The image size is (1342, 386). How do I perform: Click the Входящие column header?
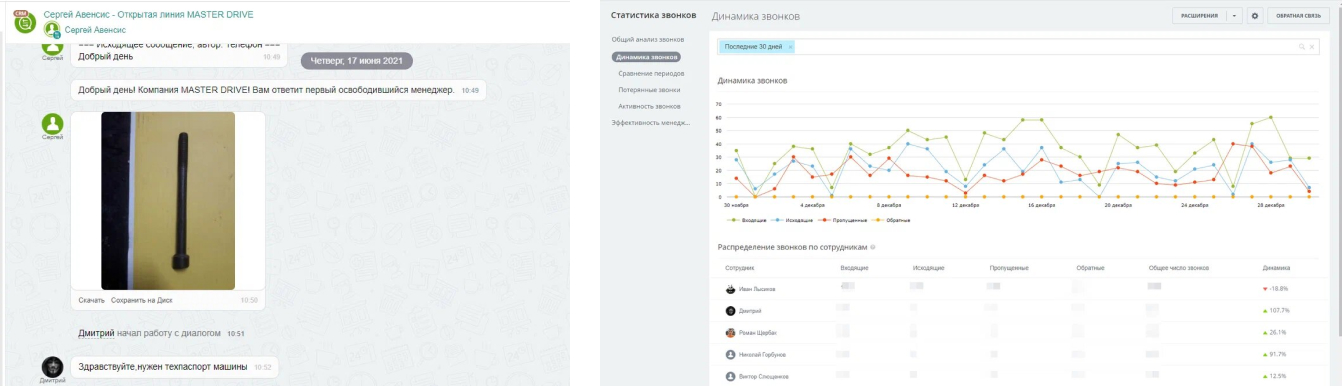(854, 268)
